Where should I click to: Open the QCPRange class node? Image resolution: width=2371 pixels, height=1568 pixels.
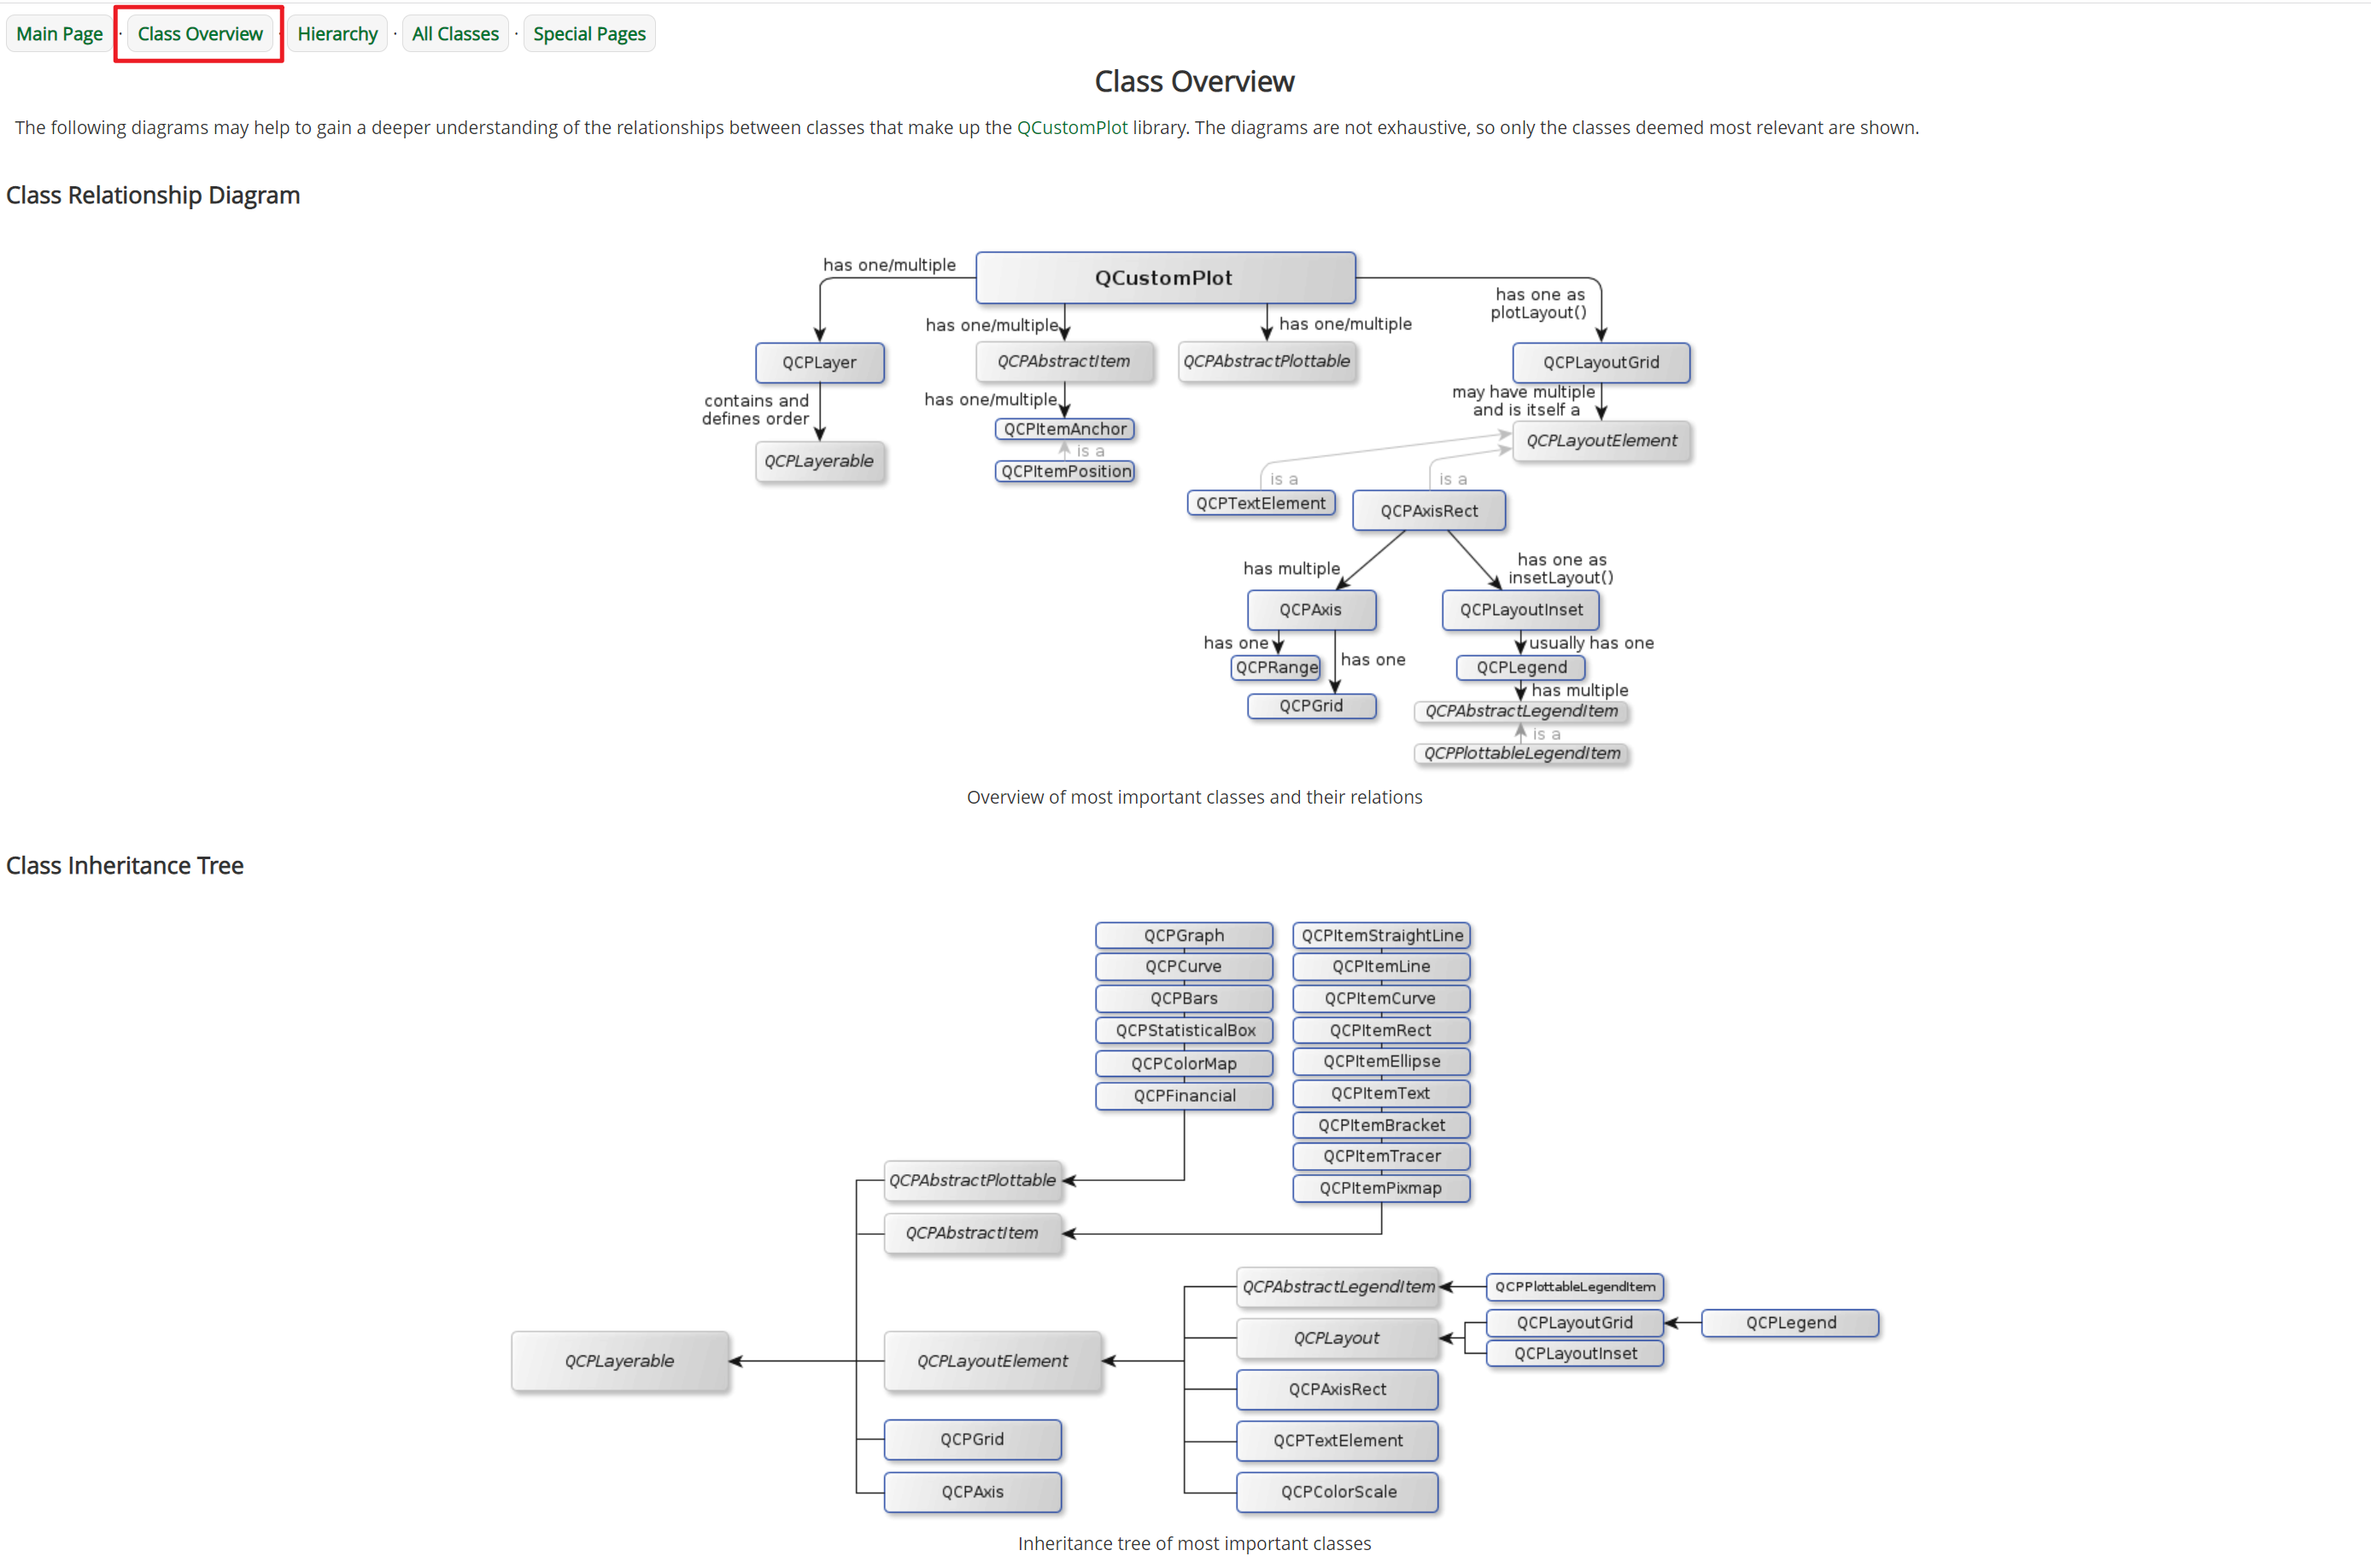pos(1276,667)
